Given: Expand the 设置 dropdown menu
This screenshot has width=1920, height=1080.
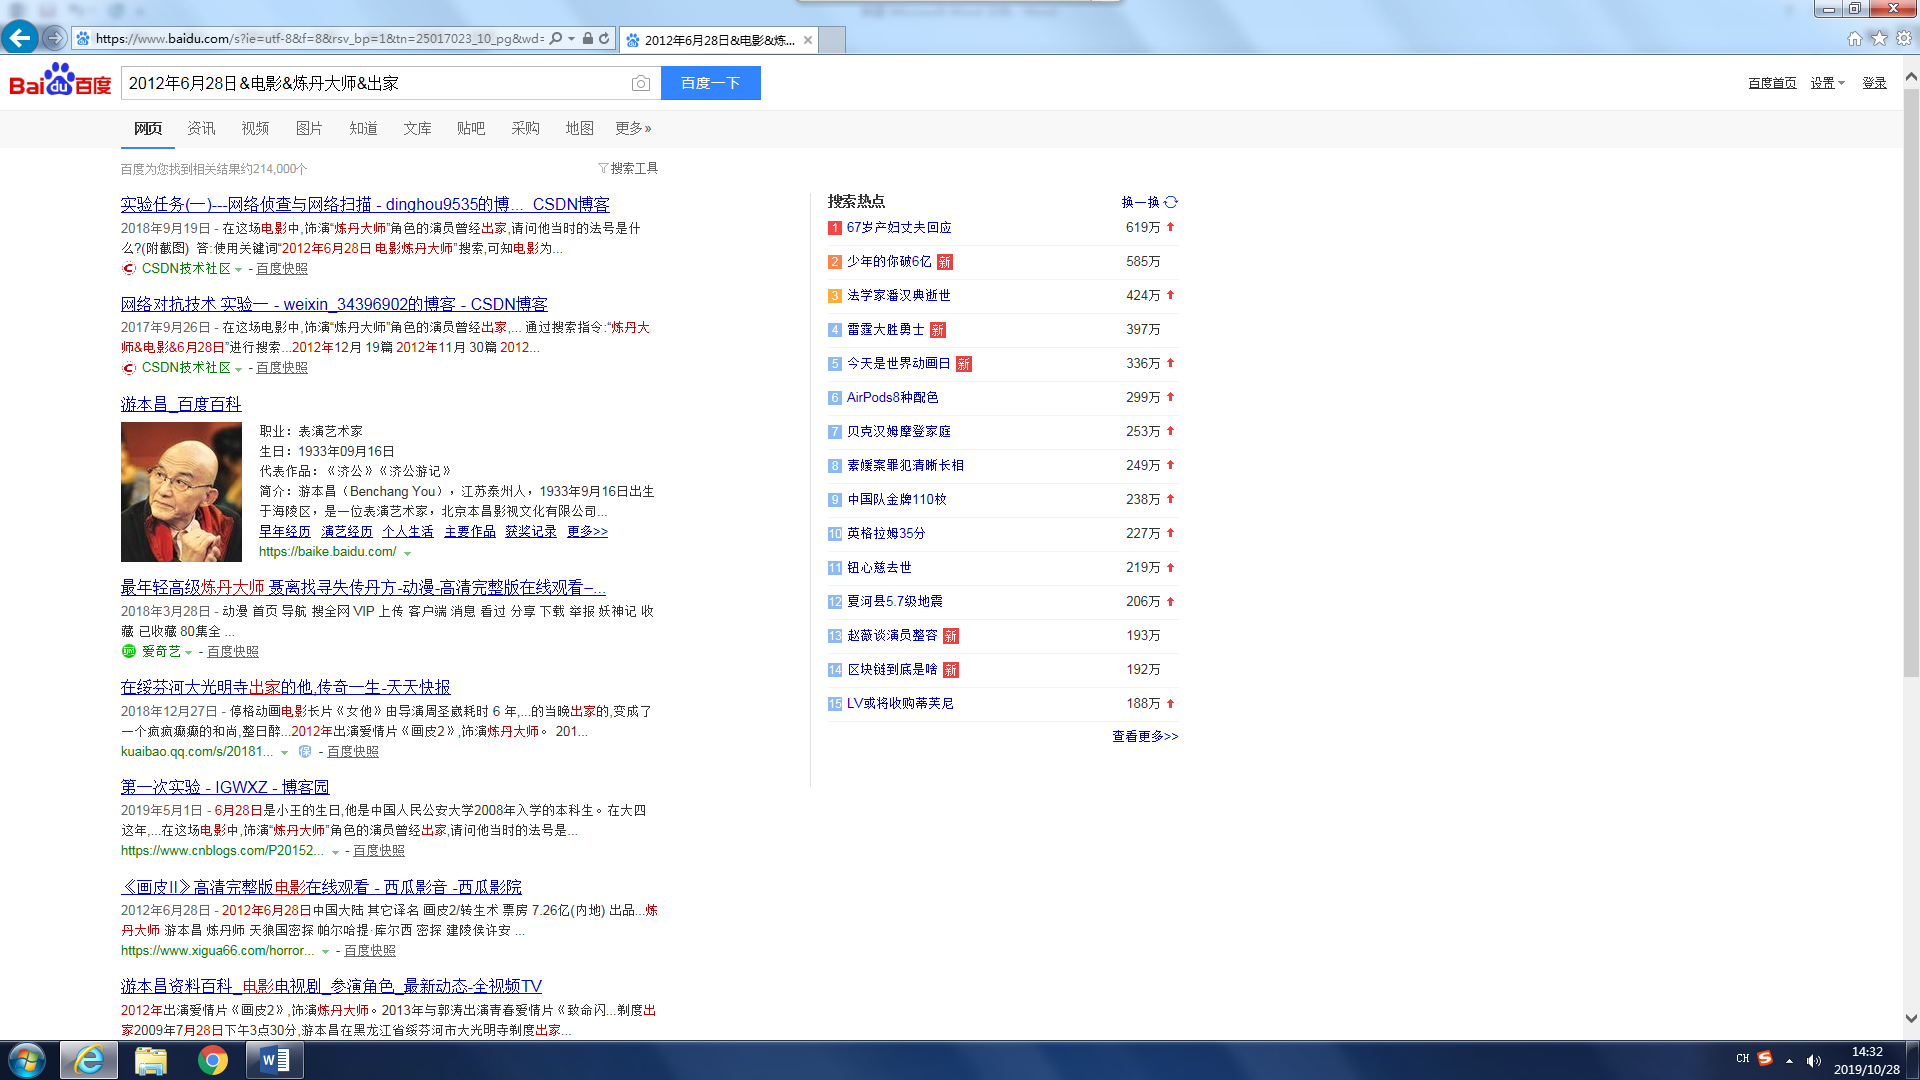Looking at the screenshot, I should [x=1827, y=83].
